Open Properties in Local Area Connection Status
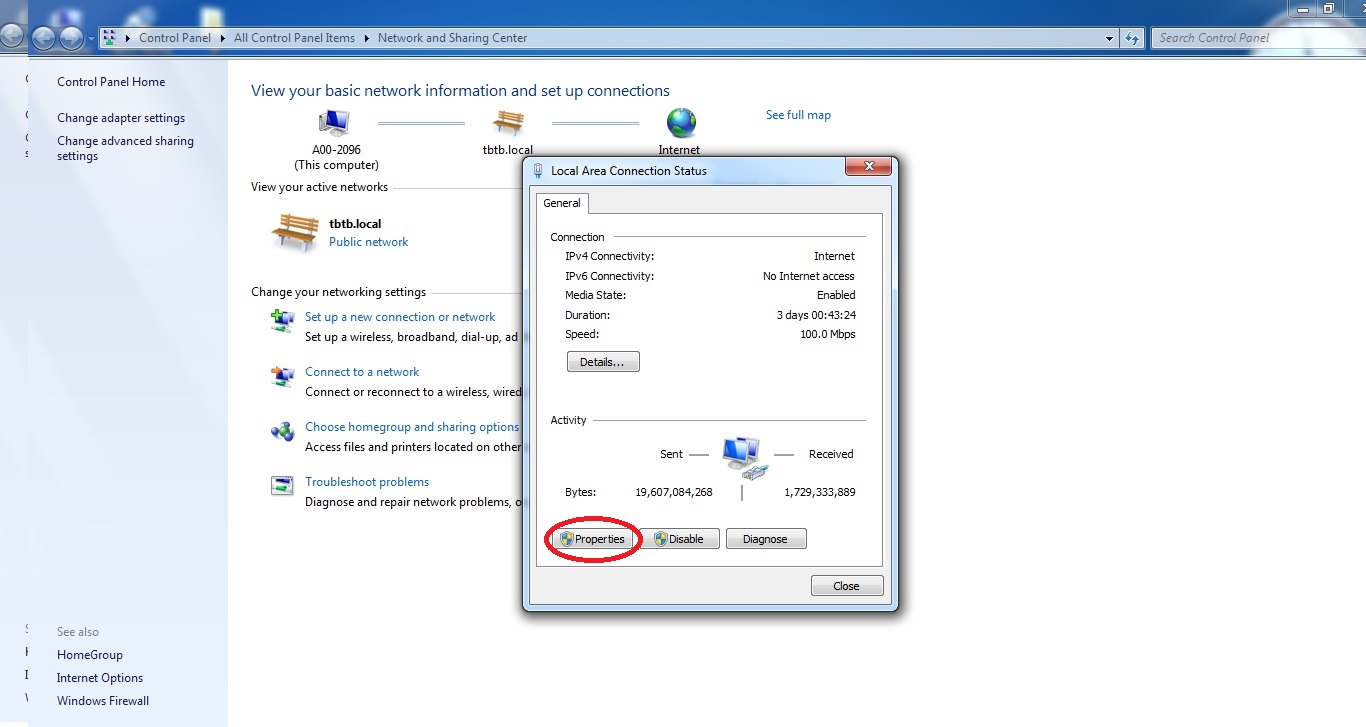1366x727 pixels. pyautogui.click(x=593, y=539)
